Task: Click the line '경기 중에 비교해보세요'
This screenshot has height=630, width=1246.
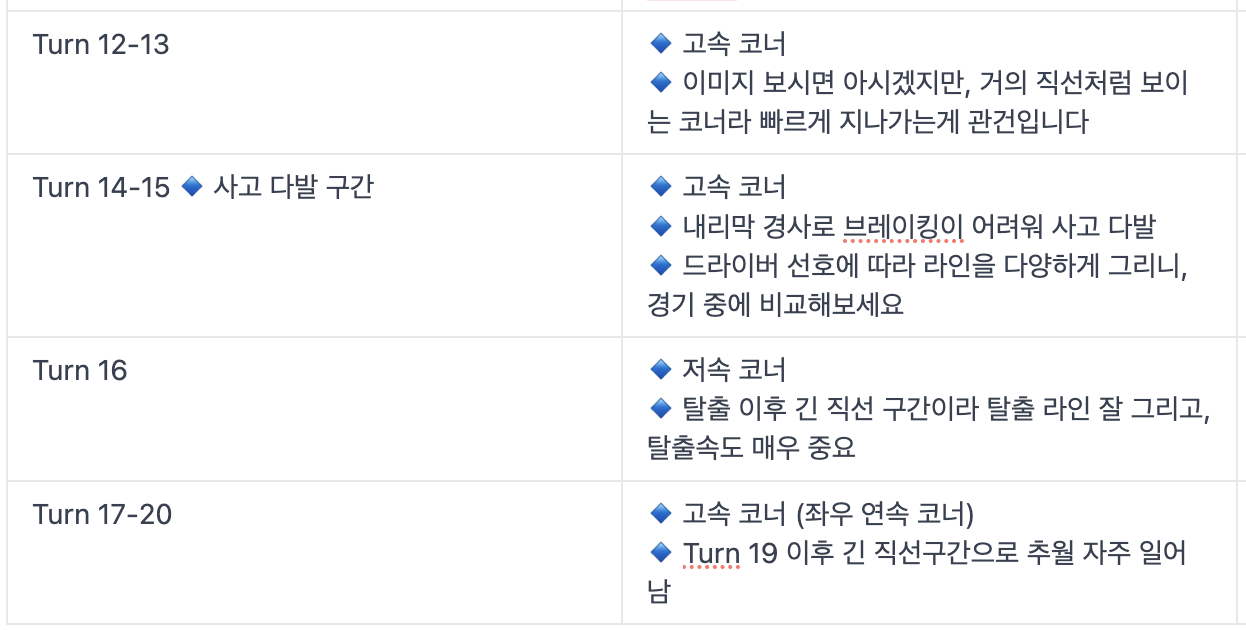Action: pyautogui.click(x=775, y=304)
